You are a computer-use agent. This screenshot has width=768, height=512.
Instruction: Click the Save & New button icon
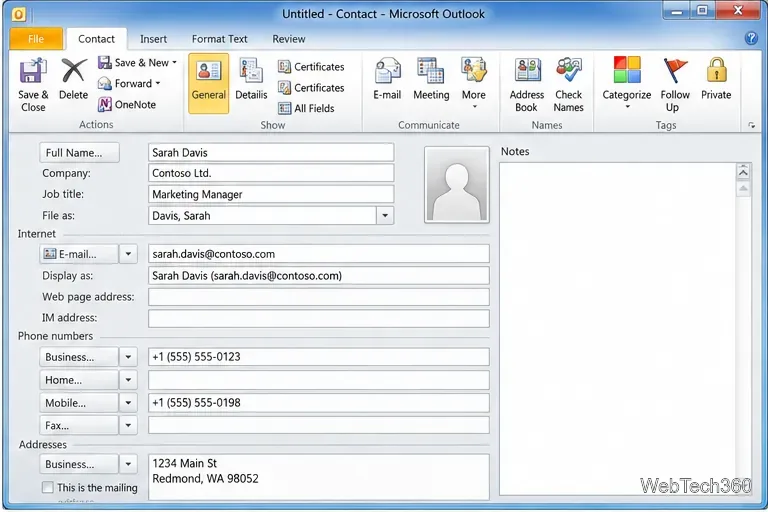click(x=104, y=62)
